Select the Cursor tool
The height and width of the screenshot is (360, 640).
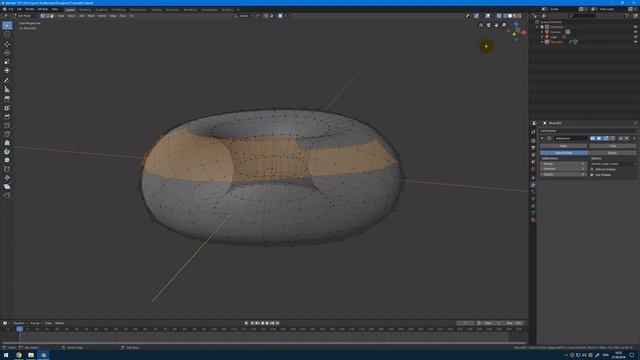pyautogui.click(x=7, y=34)
